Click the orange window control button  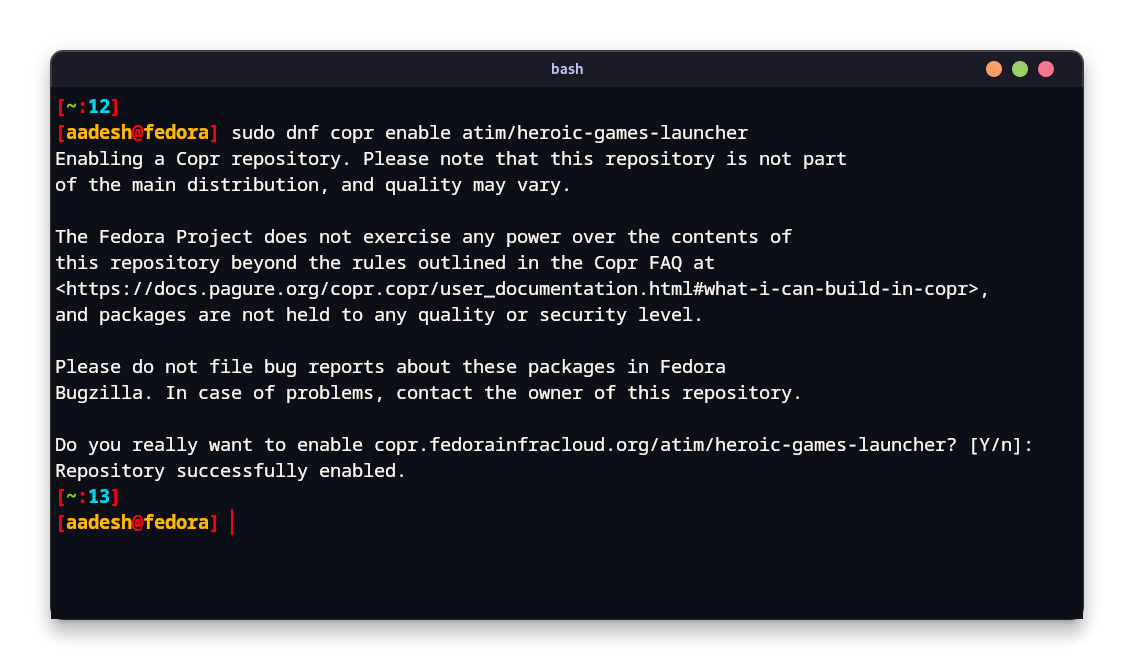point(993,68)
